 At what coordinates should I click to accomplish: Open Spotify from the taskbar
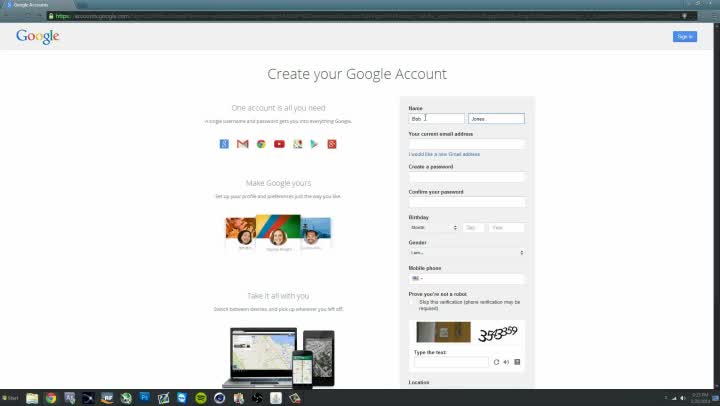coord(201,398)
